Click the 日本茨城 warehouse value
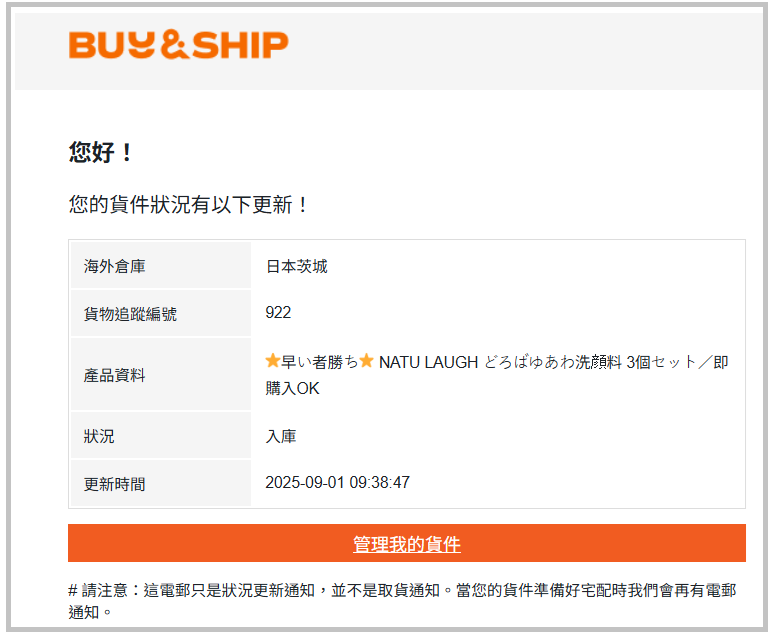The height and width of the screenshot is (638, 773). (296, 267)
